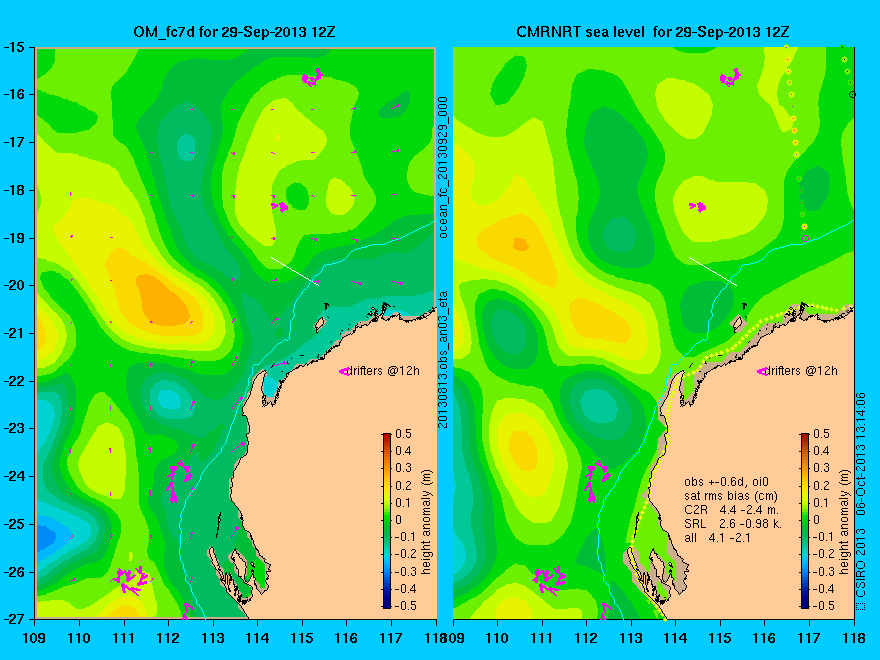Select the 'sat rms bias (cm)' text line
This screenshot has width=880, height=660.
tap(731, 496)
